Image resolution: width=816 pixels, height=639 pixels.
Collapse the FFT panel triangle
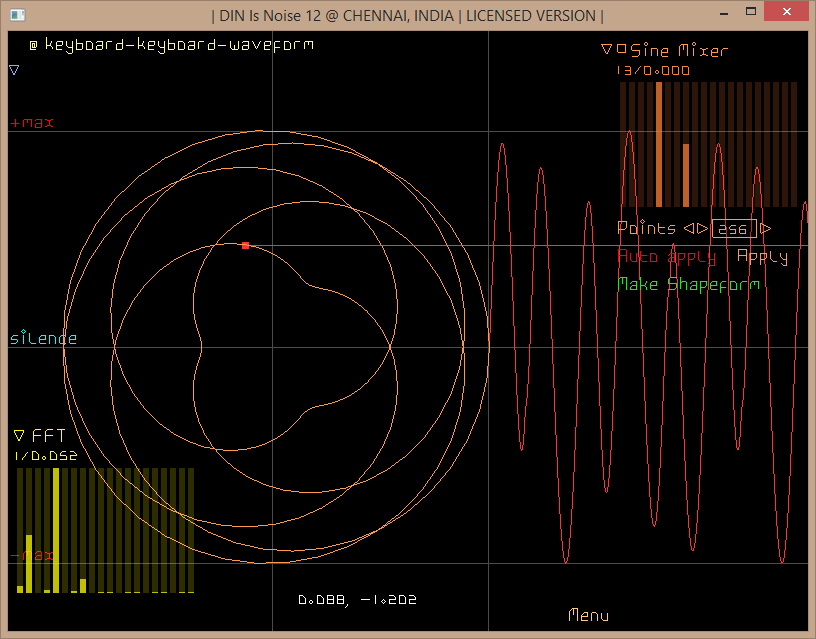19,435
